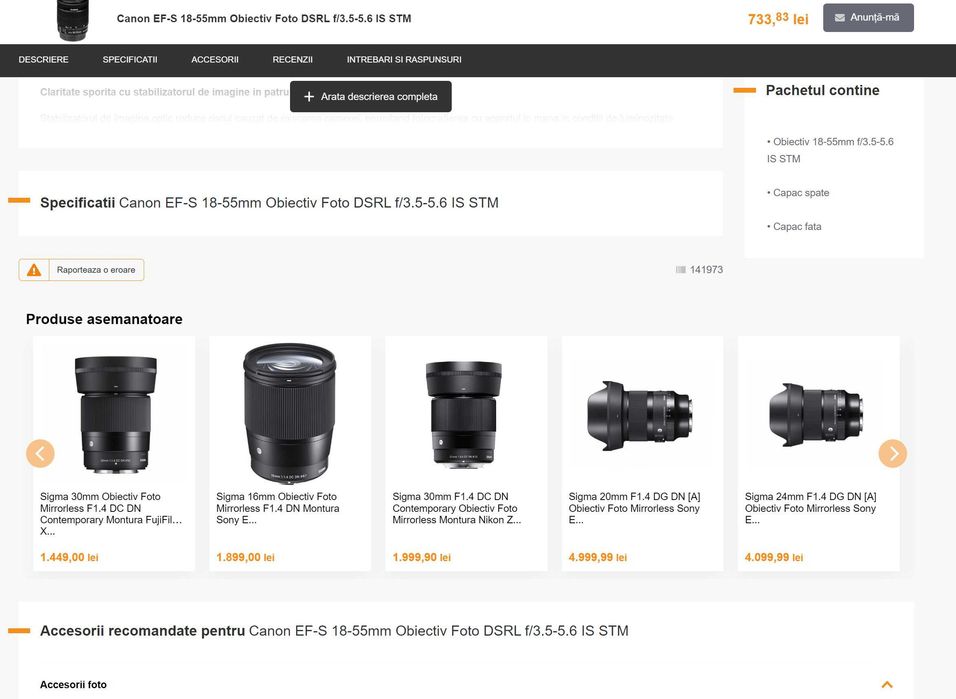Click Accesorii foto label

tap(73, 684)
